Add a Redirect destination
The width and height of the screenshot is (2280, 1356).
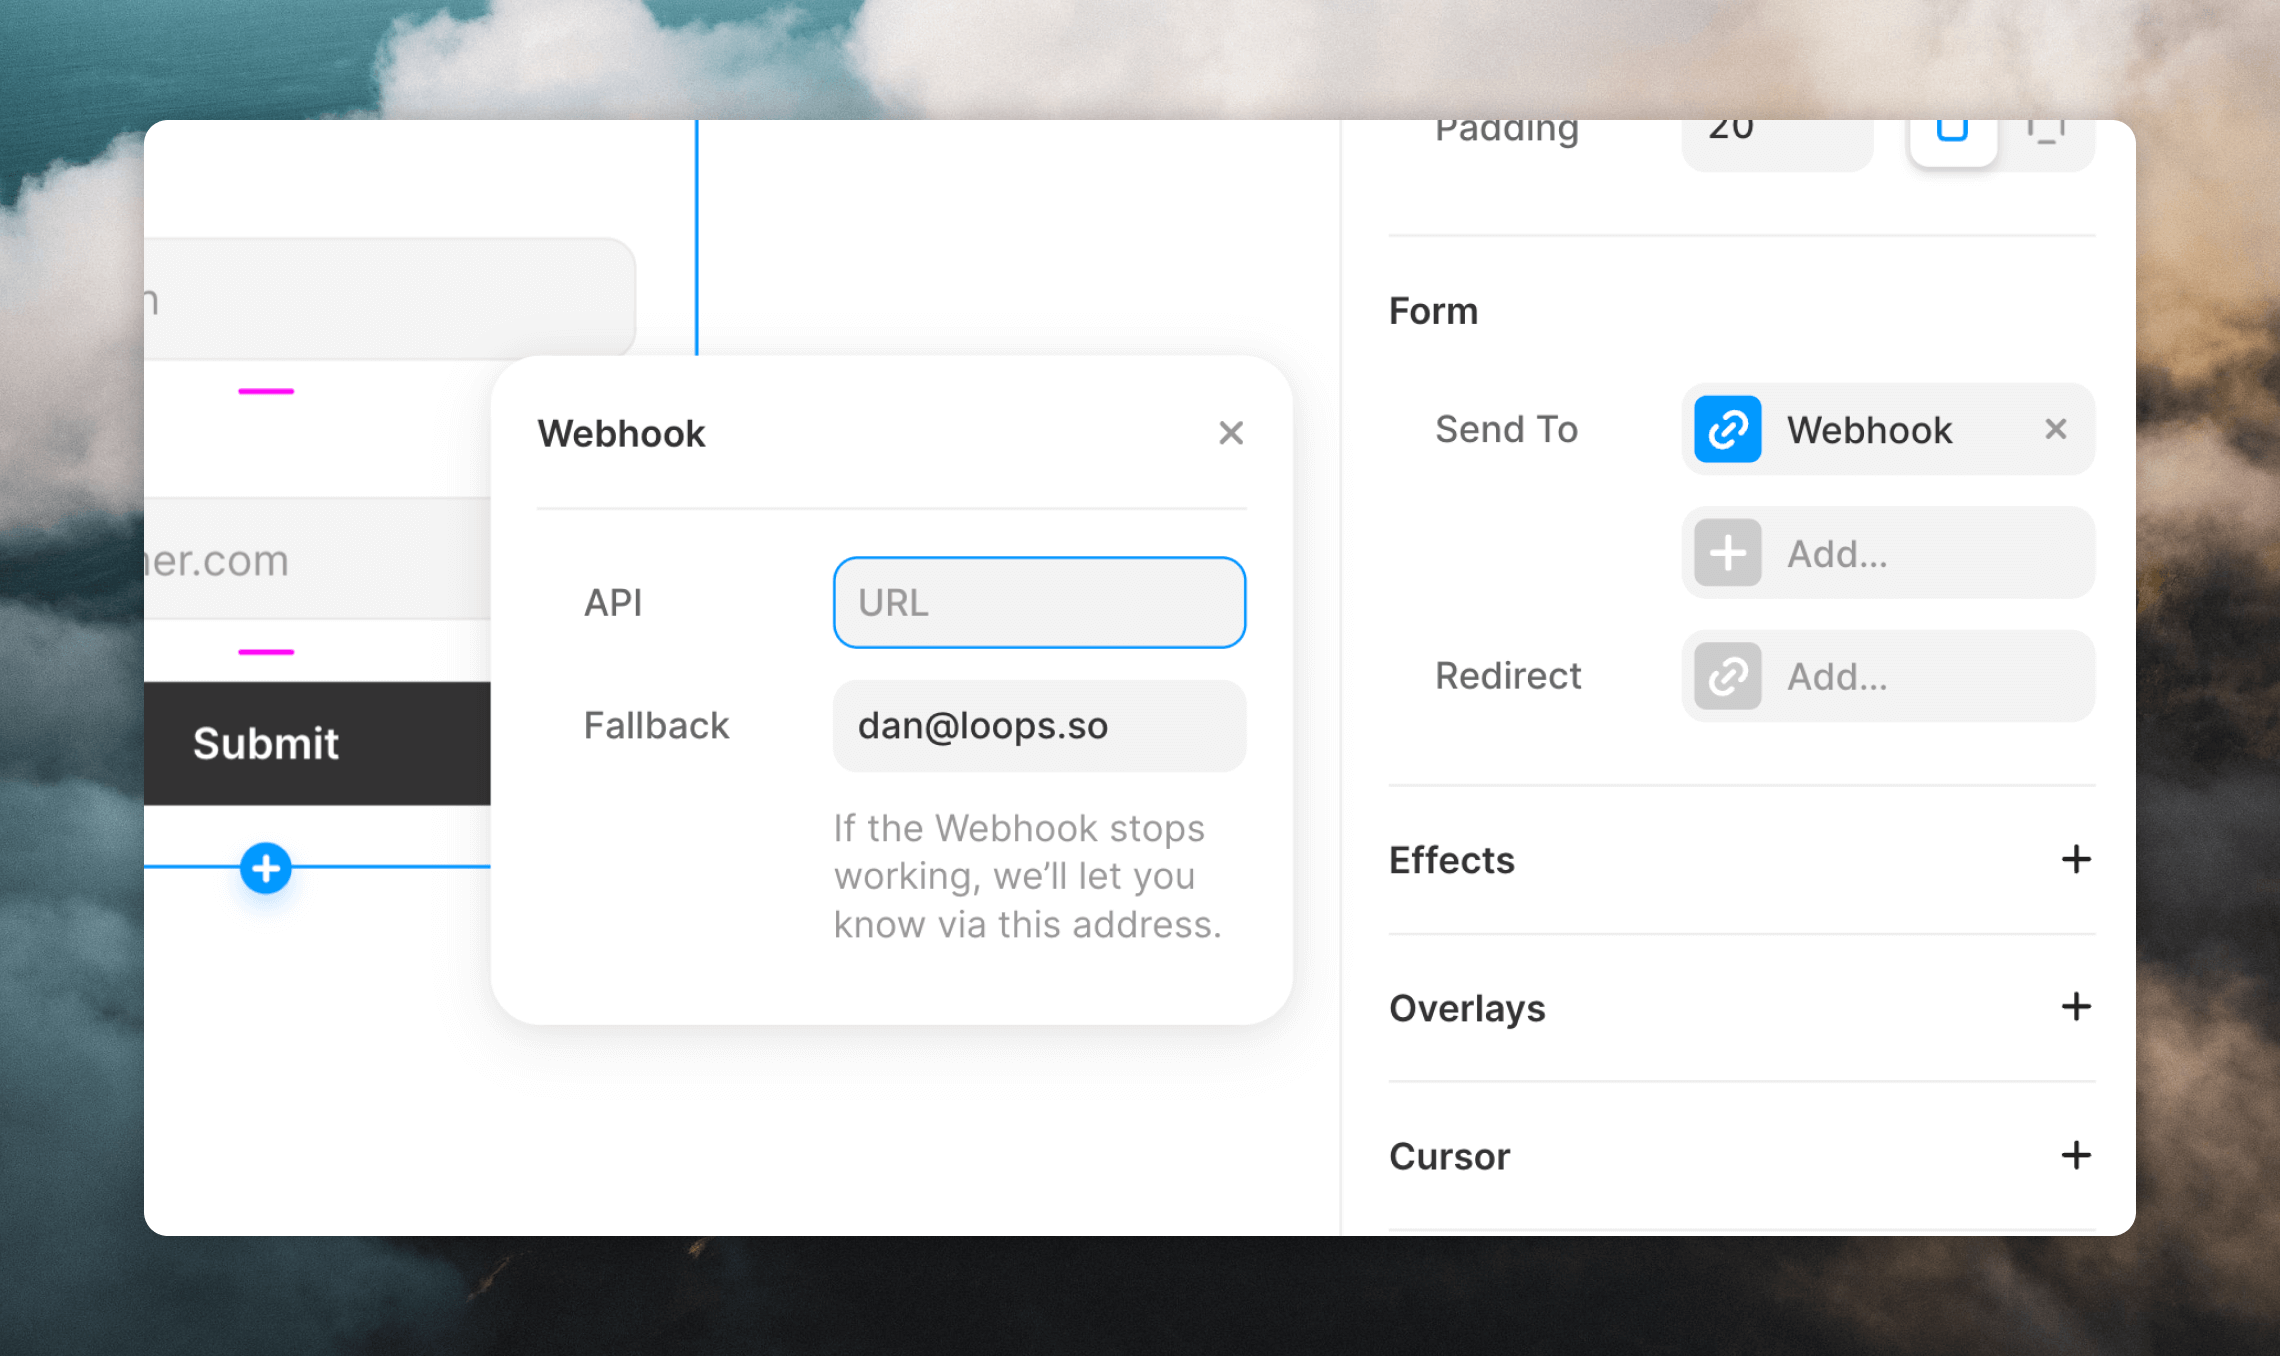(1886, 676)
